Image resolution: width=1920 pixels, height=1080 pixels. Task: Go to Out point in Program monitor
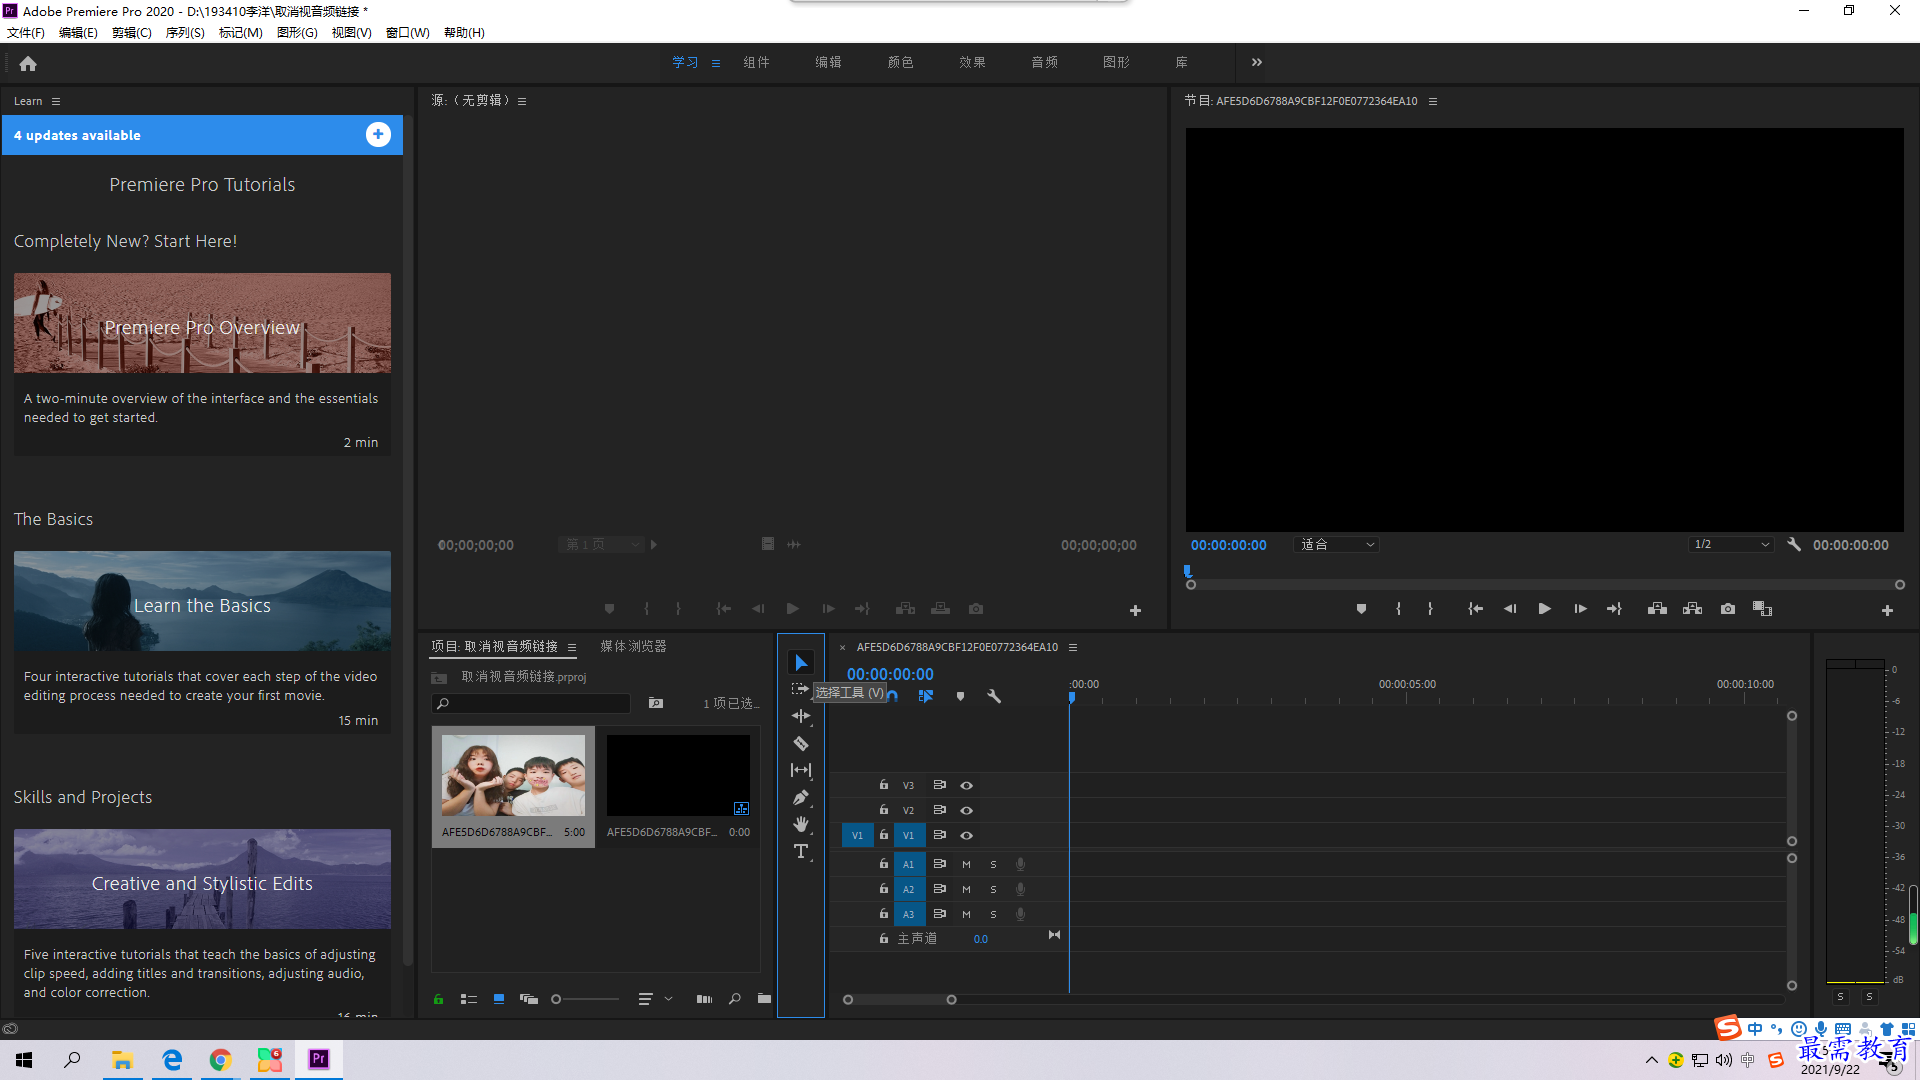pos(1614,609)
